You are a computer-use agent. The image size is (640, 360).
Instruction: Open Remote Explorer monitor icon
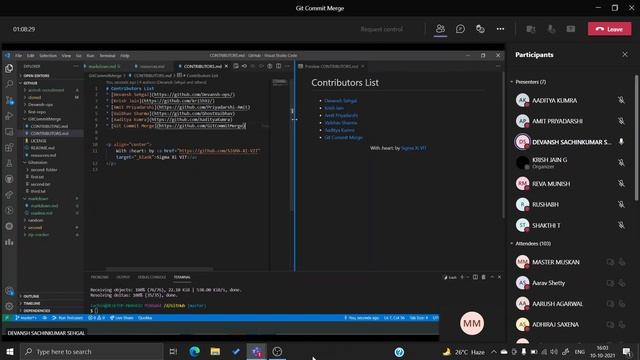tap(9, 132)
